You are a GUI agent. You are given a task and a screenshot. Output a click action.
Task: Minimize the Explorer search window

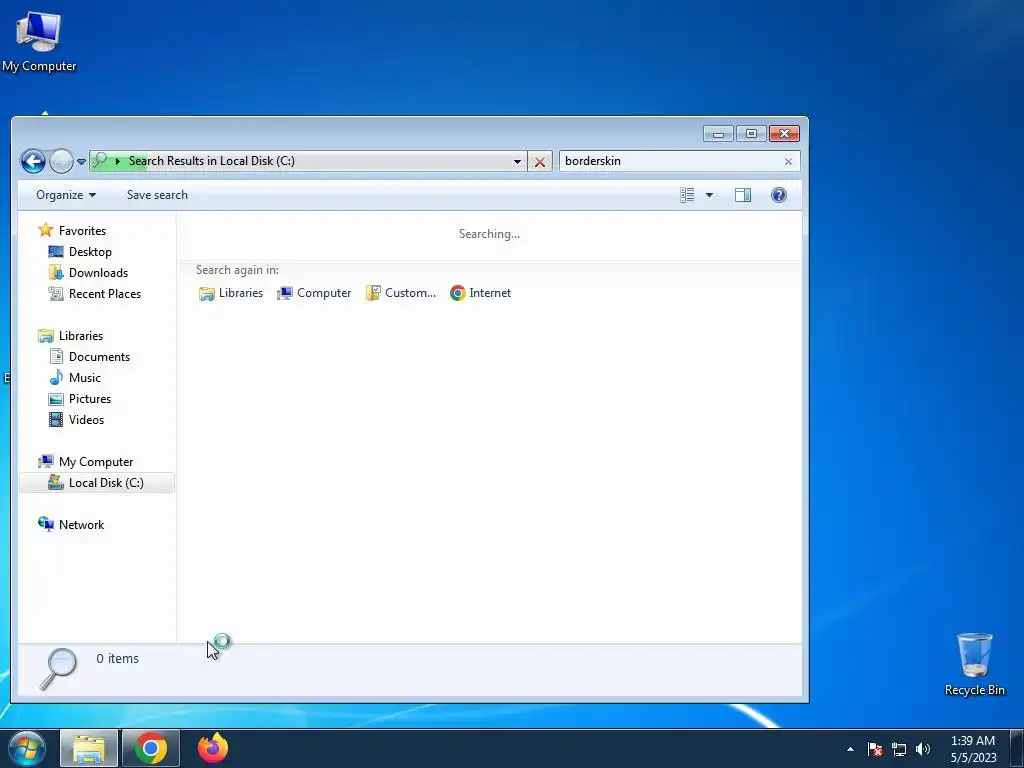point(718,134)
